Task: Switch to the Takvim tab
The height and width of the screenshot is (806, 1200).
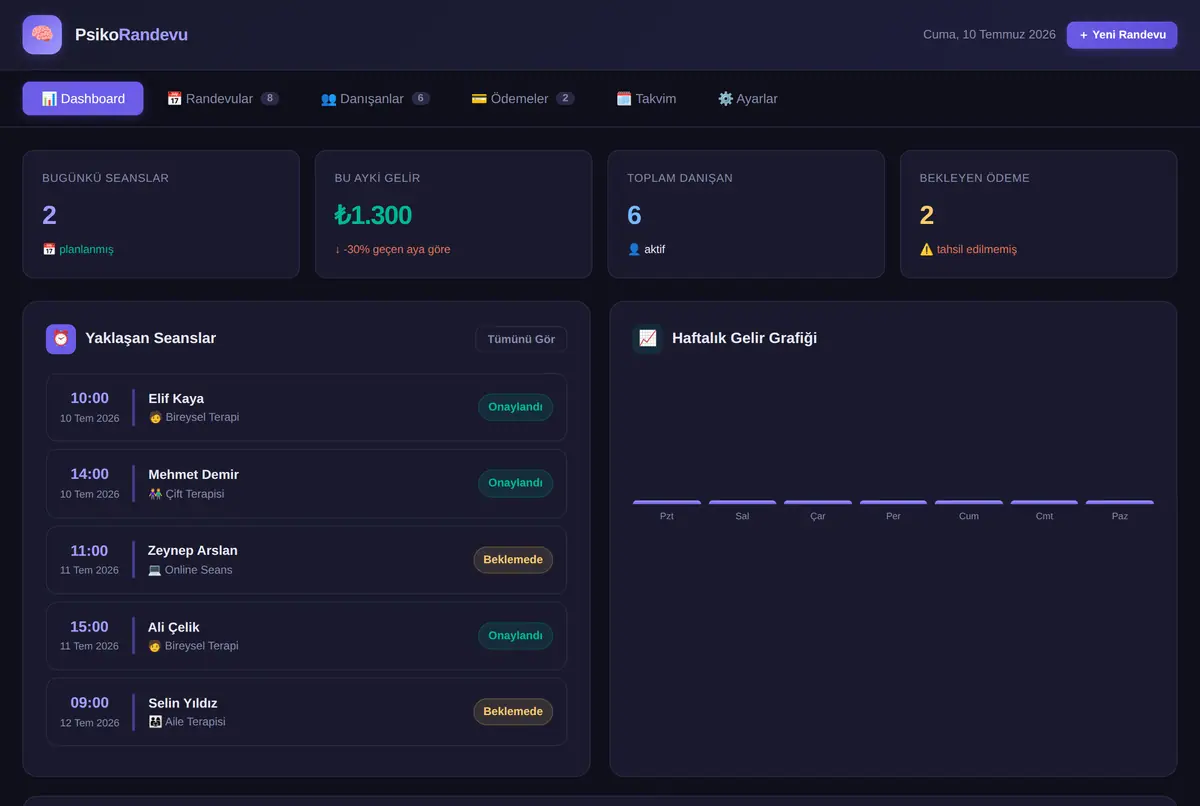Action: (x=646, y=99)
